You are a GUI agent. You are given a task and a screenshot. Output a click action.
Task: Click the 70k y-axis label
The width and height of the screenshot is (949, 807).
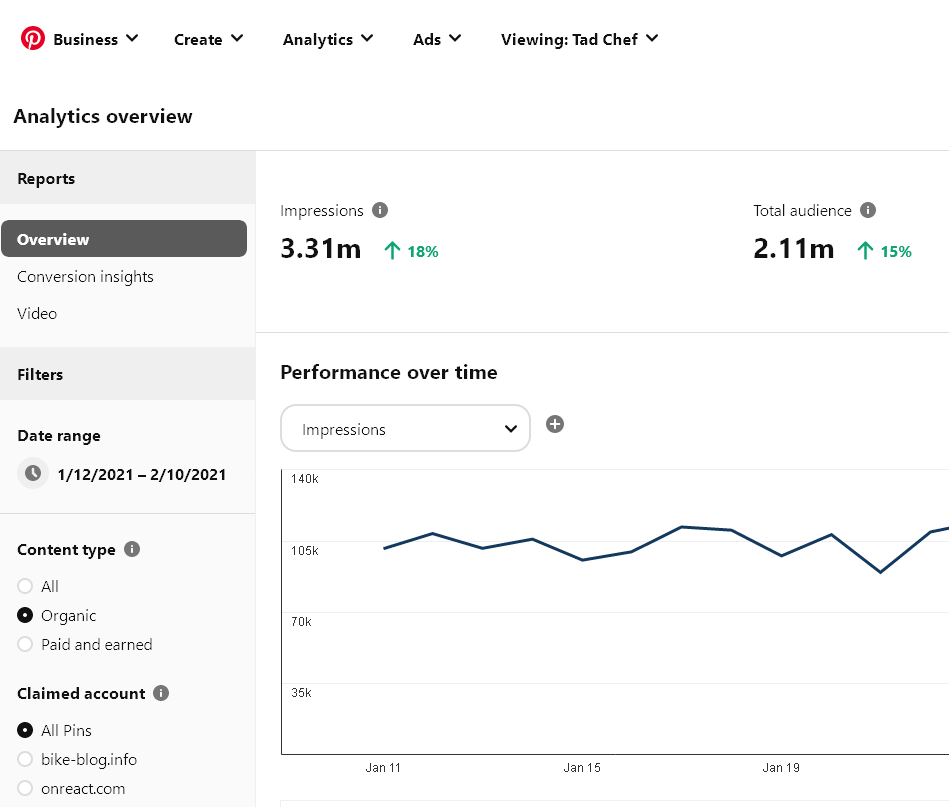click(301, 622)
